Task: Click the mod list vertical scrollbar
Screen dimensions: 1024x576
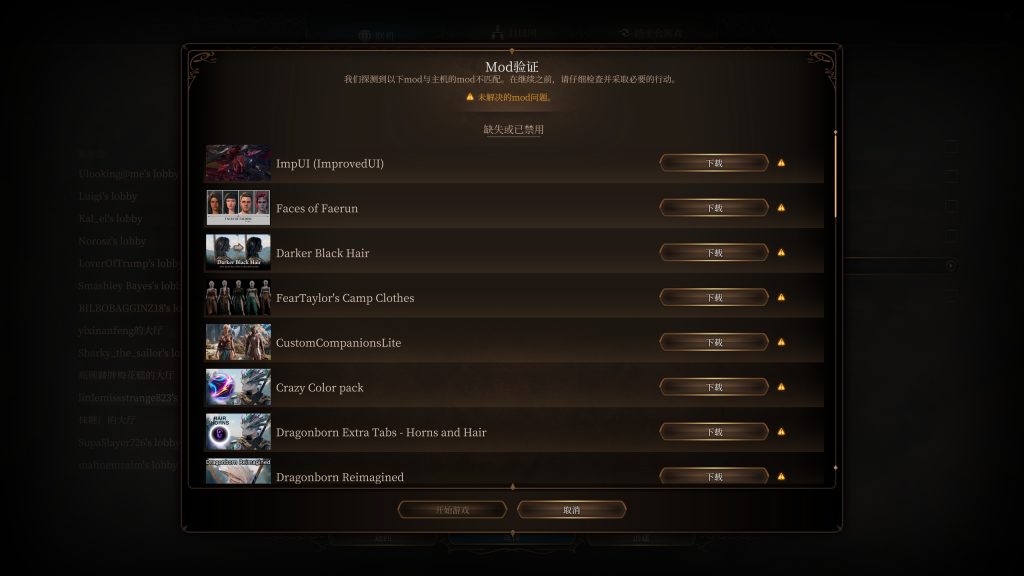Action: (835, 176)
